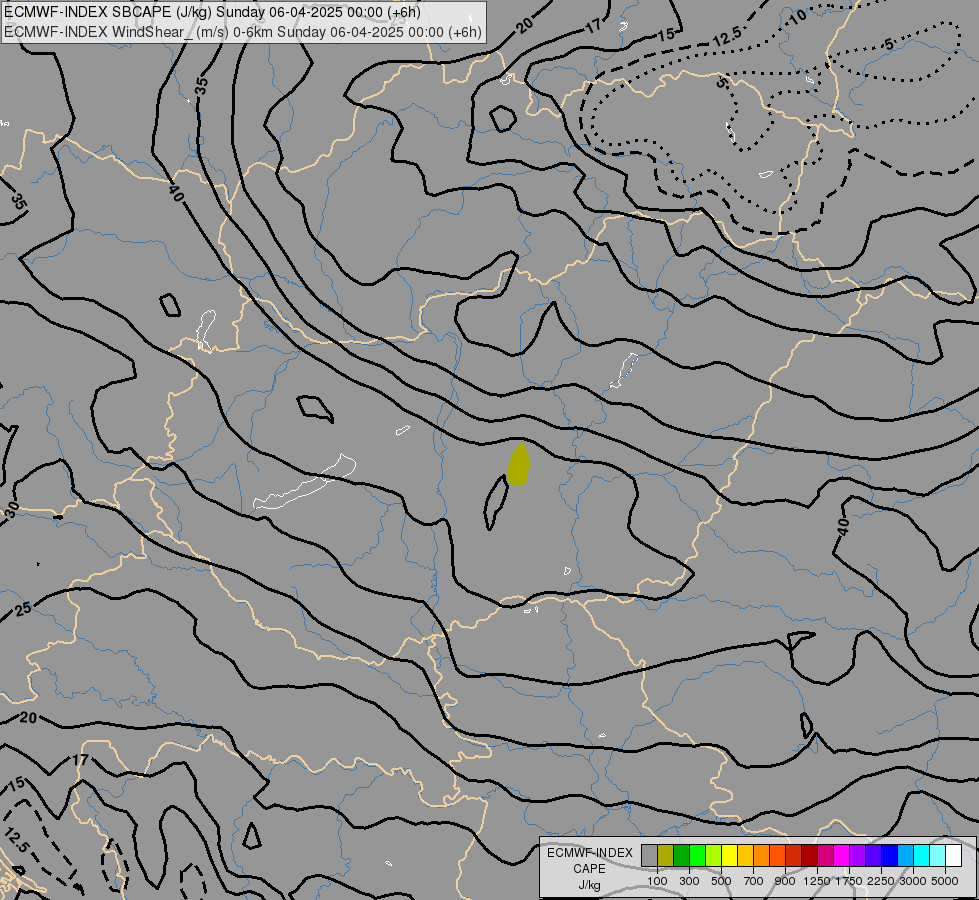Image resolution: width=979 pixels, height=900 pixels.
Task: Click the contour label 30
Action: (x=12, y=510)
